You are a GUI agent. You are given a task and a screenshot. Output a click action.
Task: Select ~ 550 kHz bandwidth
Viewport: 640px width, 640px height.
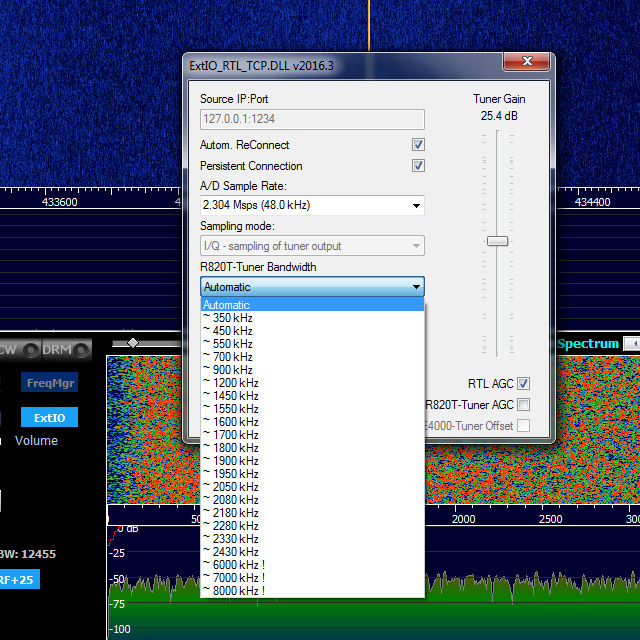312,344
